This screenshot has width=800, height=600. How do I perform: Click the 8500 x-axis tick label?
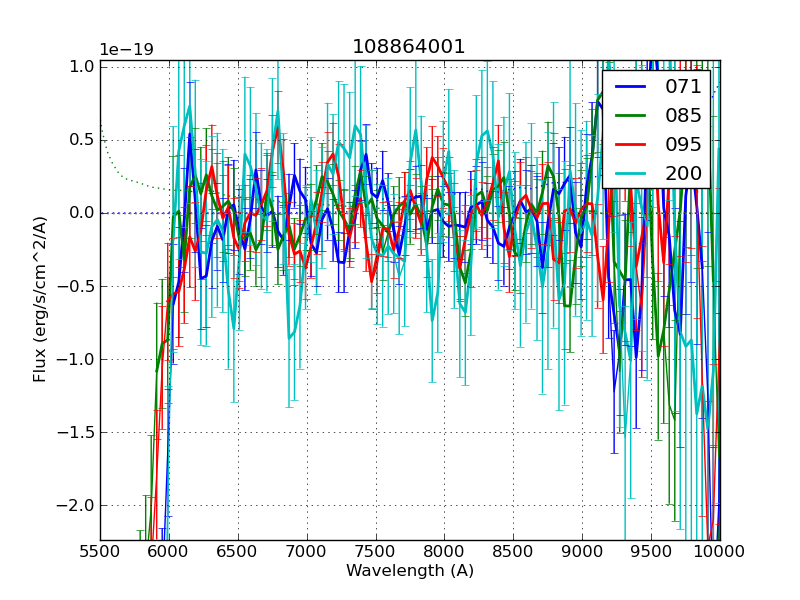click(x=513, y=551)
